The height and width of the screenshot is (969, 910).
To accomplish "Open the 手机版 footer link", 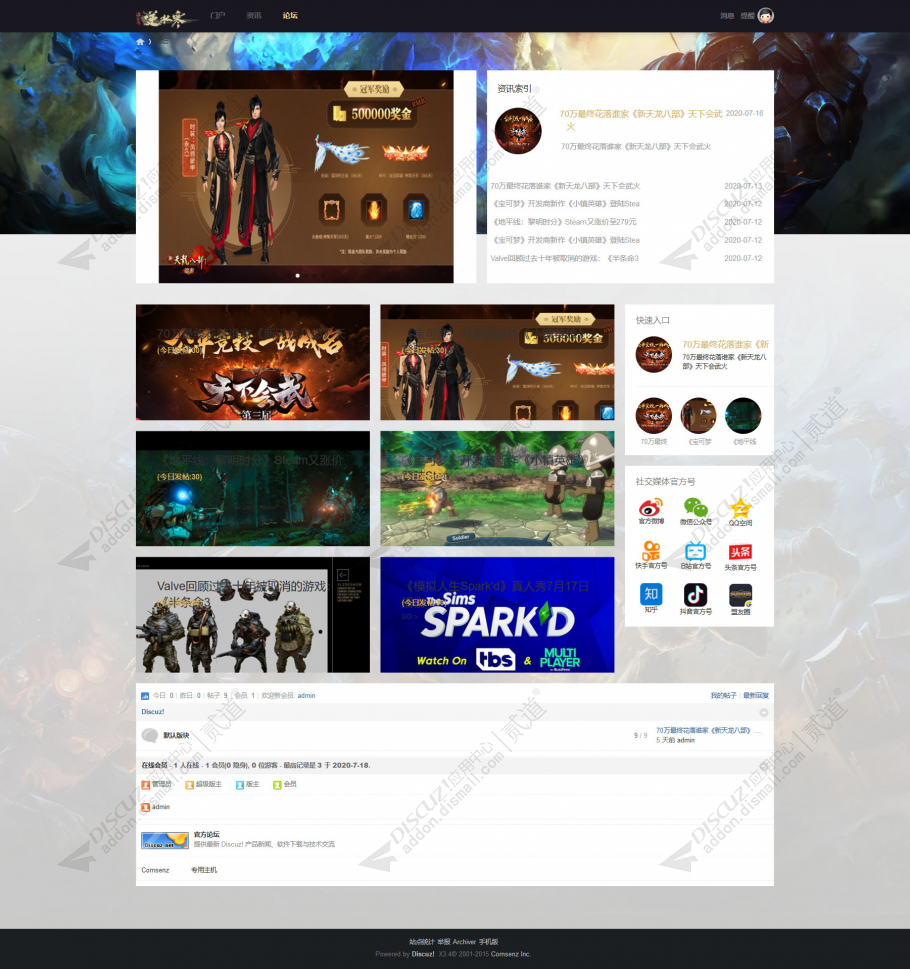I will pos(489,942).
